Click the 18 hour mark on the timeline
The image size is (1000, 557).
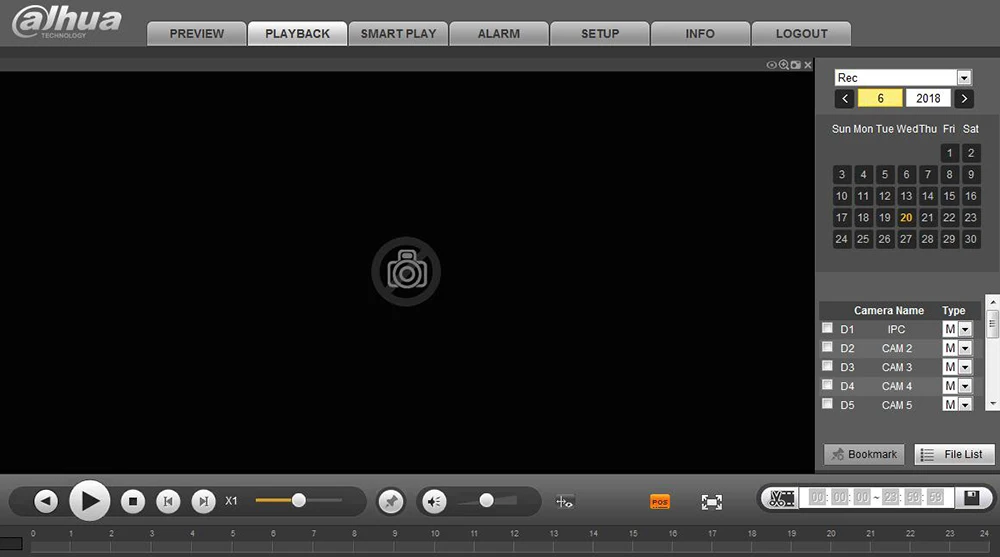point(752,533)
